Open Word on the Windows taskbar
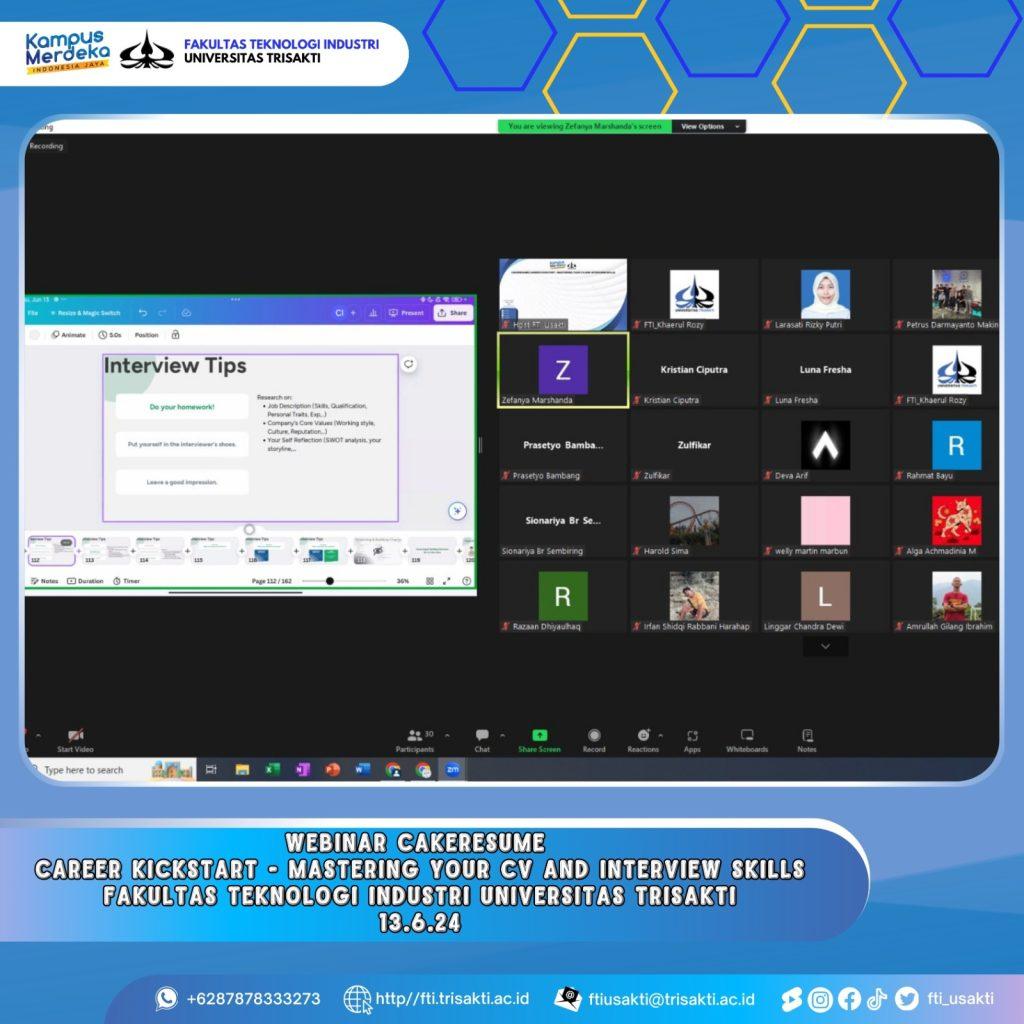 (x=362, y=769)
